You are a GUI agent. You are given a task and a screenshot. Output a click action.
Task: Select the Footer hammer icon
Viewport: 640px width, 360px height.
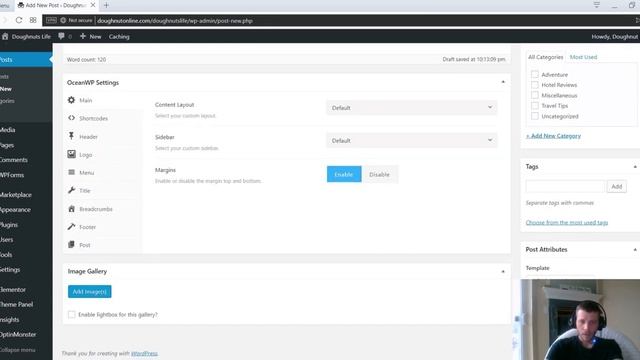tap(71, 227)
